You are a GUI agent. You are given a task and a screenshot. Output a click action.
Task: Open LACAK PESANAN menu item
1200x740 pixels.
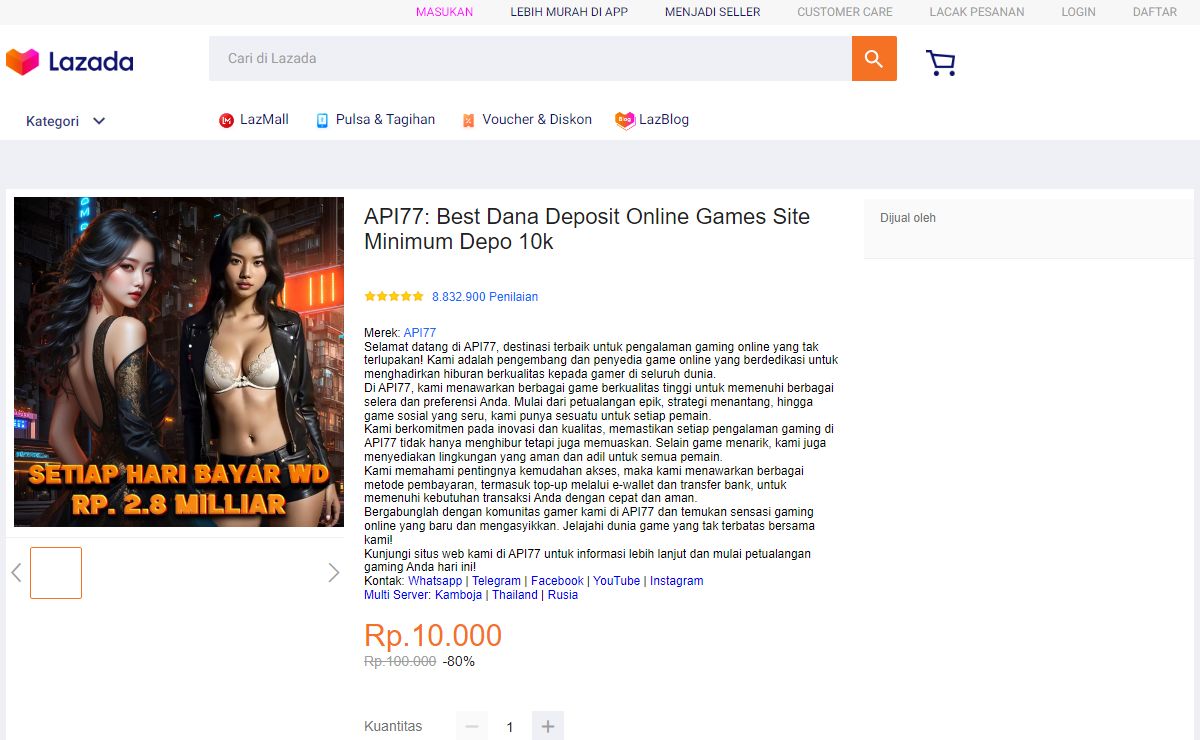pos(977,12)
